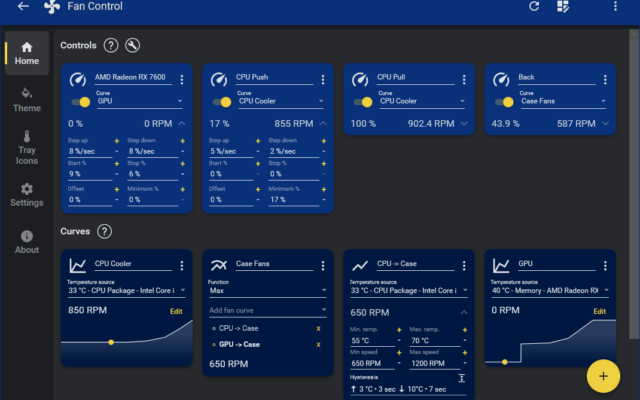This screenshot has width=640, height=400.
Task: Open Case Fans curve three-dot menu
Action: [x=323, y=266]
